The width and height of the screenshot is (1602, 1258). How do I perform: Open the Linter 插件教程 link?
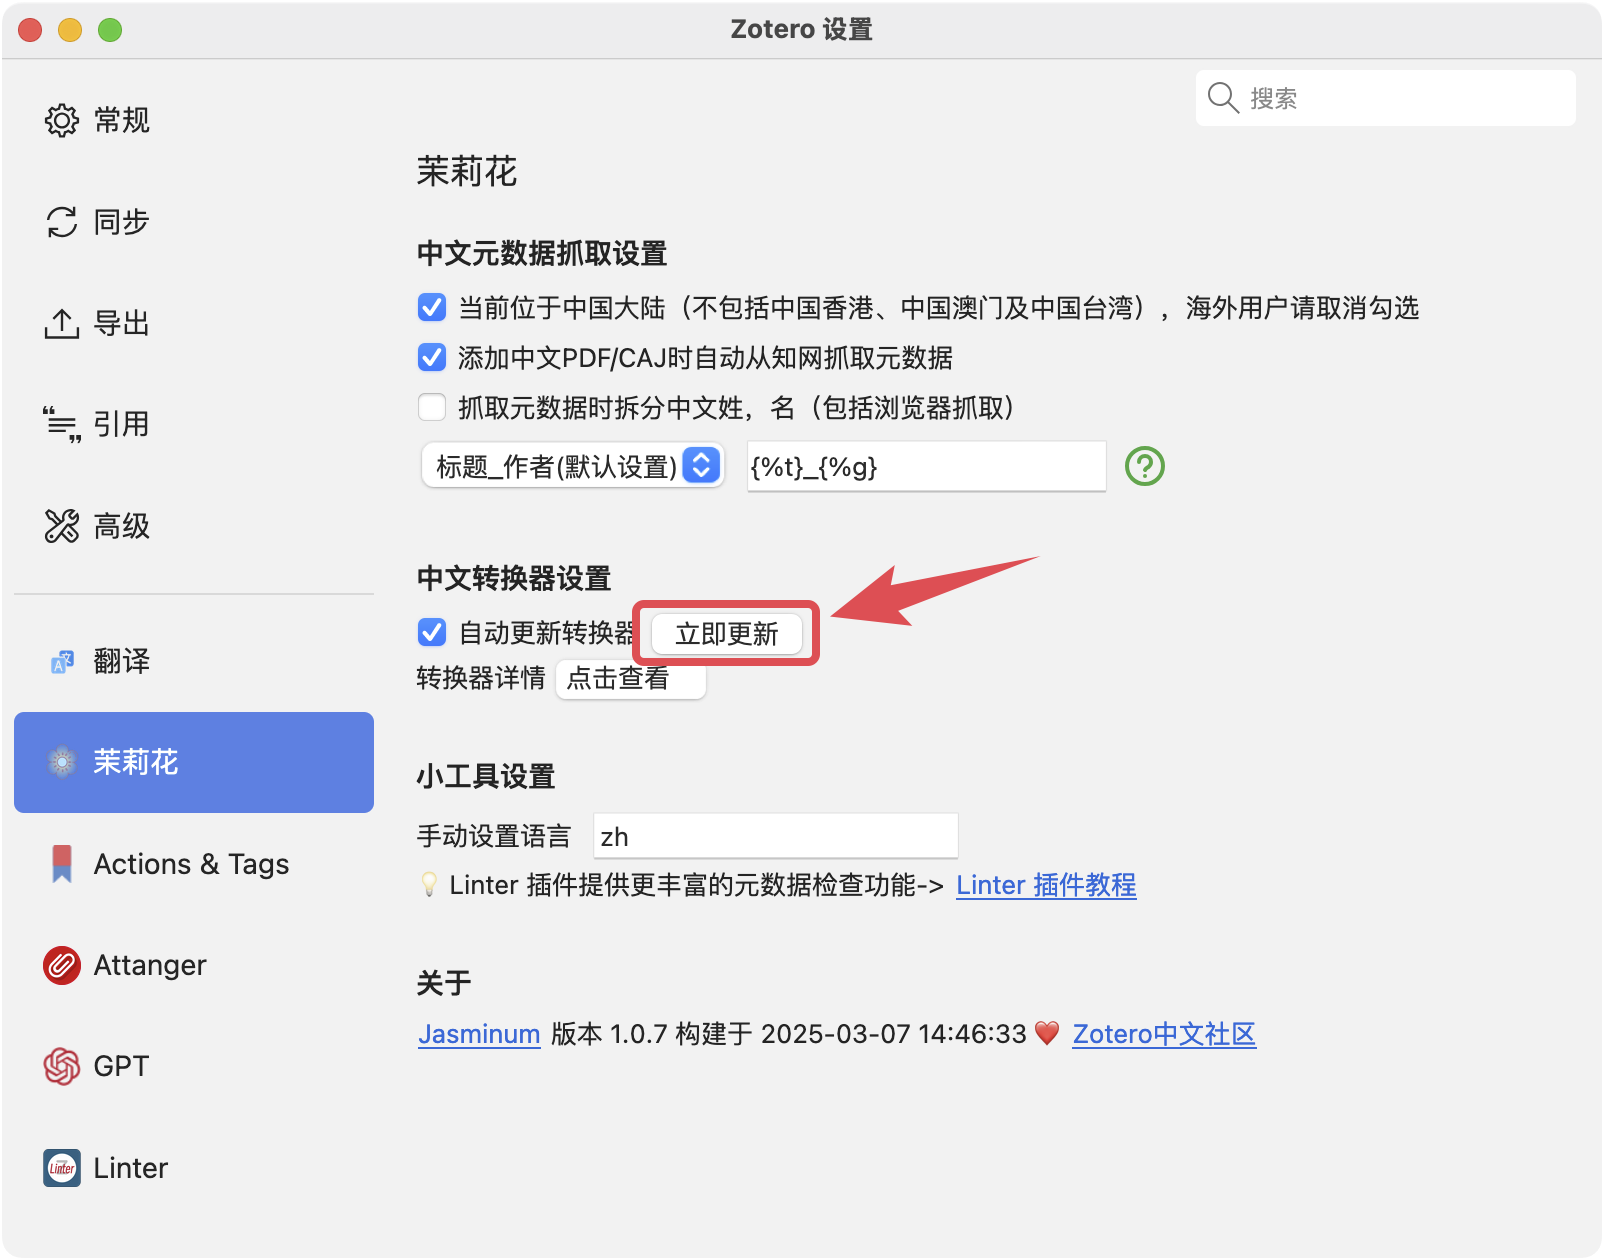click(x=1046, y=885)
